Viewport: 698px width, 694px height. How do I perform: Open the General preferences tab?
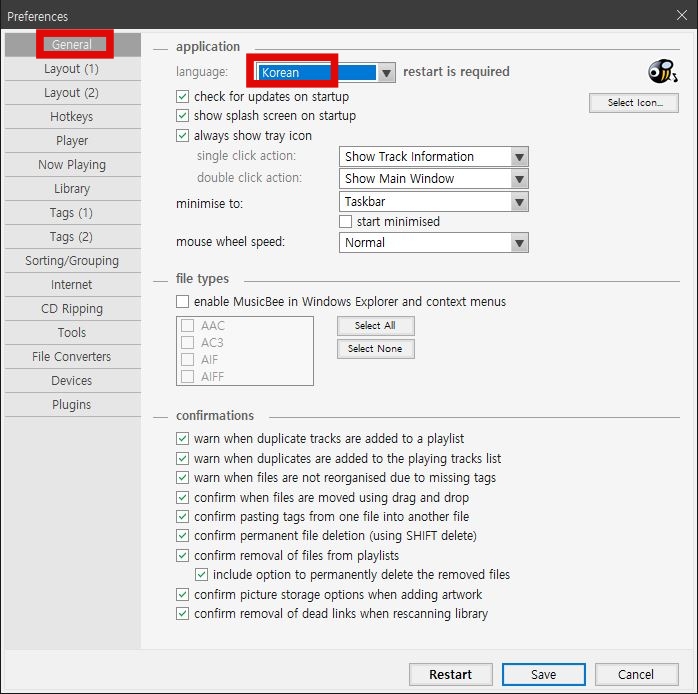pyautogui.click(x=73, y=45)
